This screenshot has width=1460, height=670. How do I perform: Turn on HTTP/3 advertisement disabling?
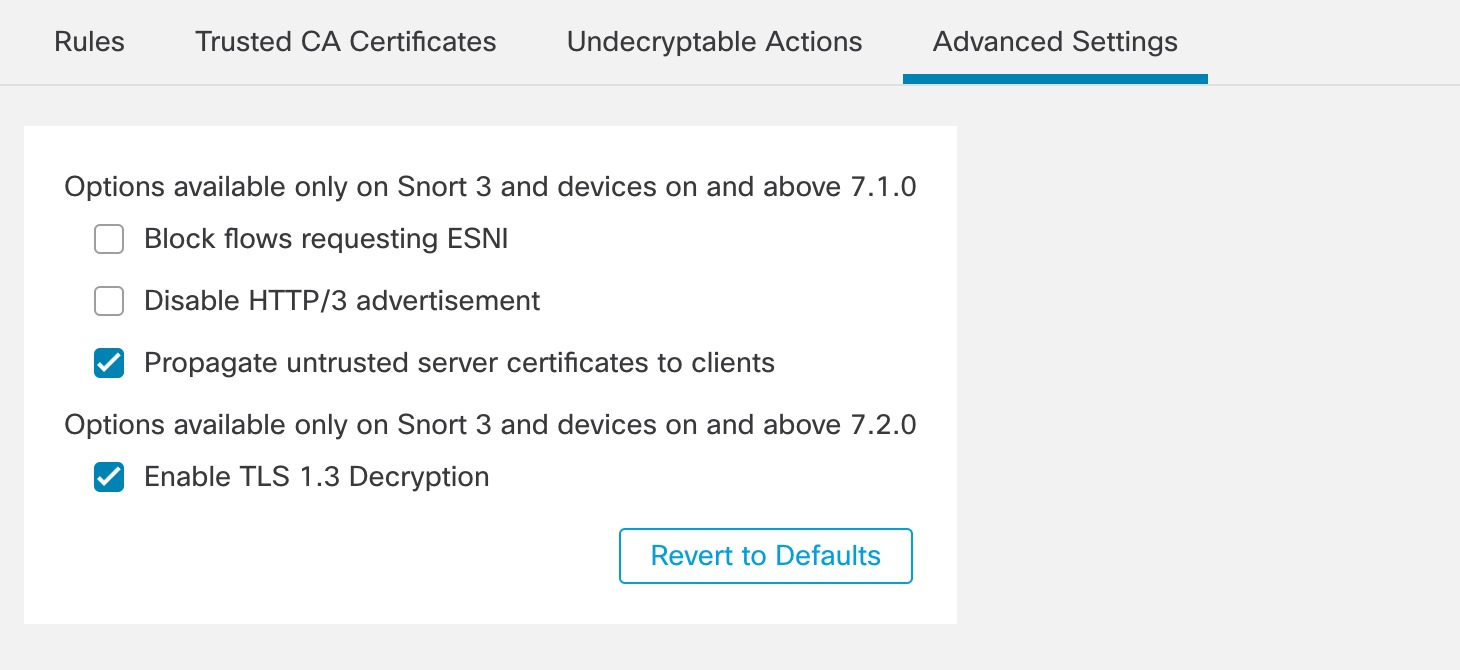(109, 301)
